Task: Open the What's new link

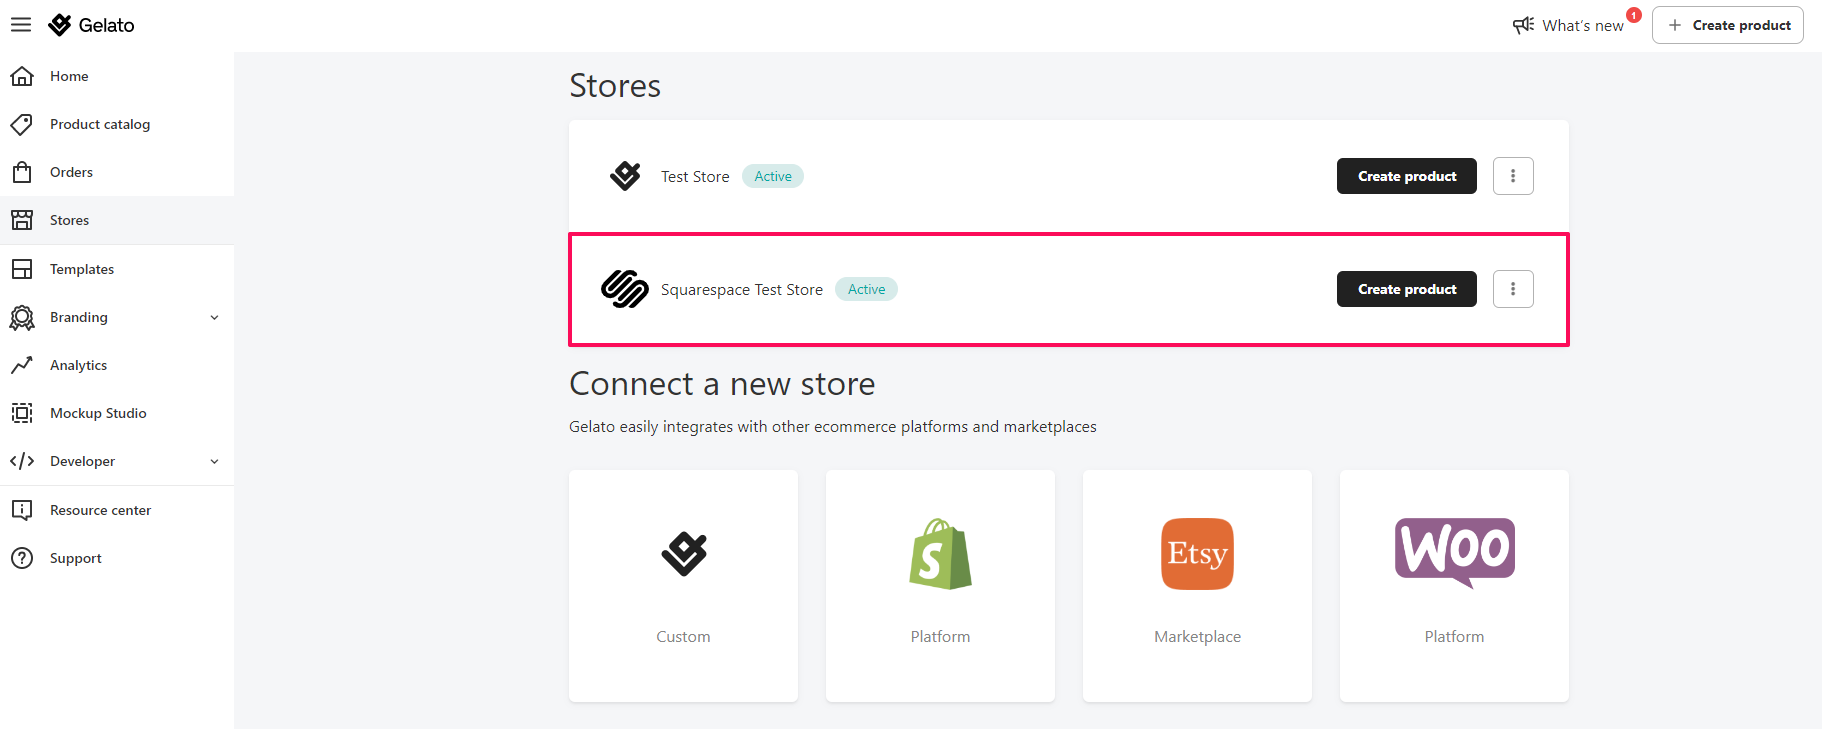Action: tap(1583, 25)
